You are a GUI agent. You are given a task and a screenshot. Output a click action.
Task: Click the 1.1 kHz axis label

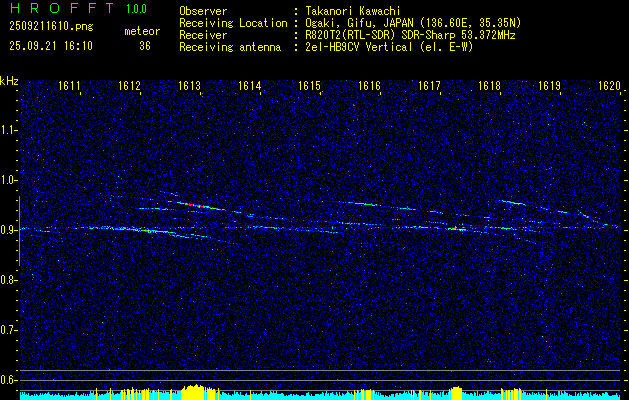click(x=8, y=130)
